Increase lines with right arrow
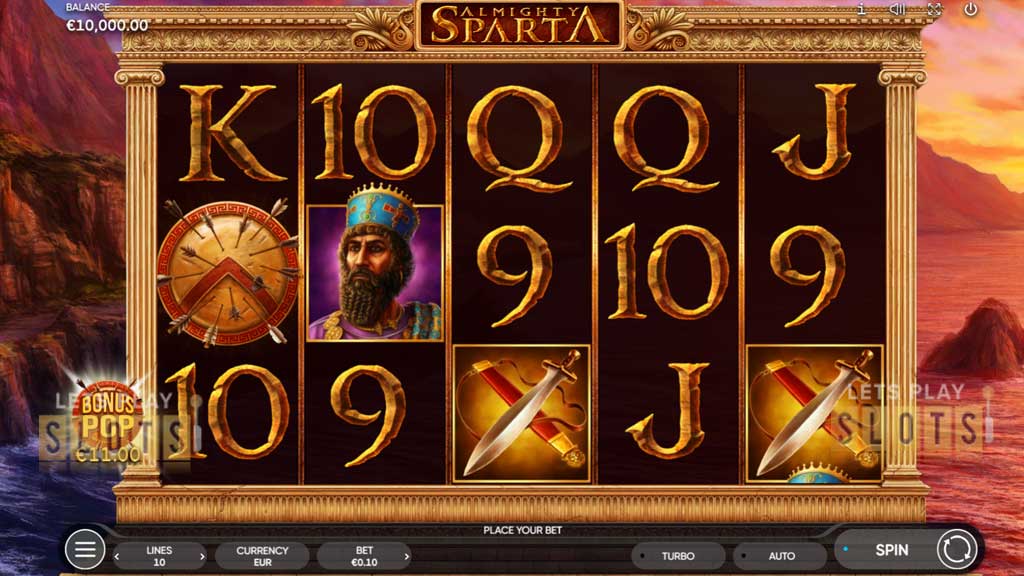Image resolution: width=1024 pixels, height=576 pixels. pyautogui.click(x=202, y=556)
